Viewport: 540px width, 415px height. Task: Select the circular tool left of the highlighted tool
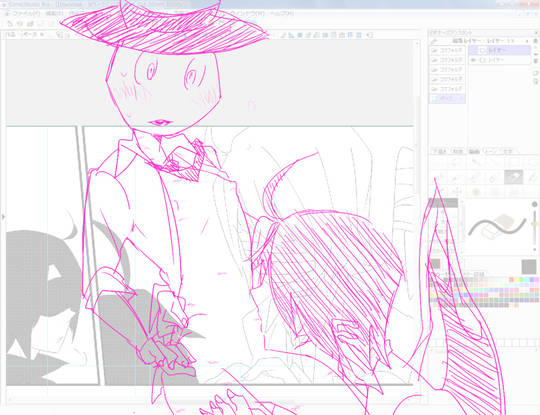tap(494, 178)
